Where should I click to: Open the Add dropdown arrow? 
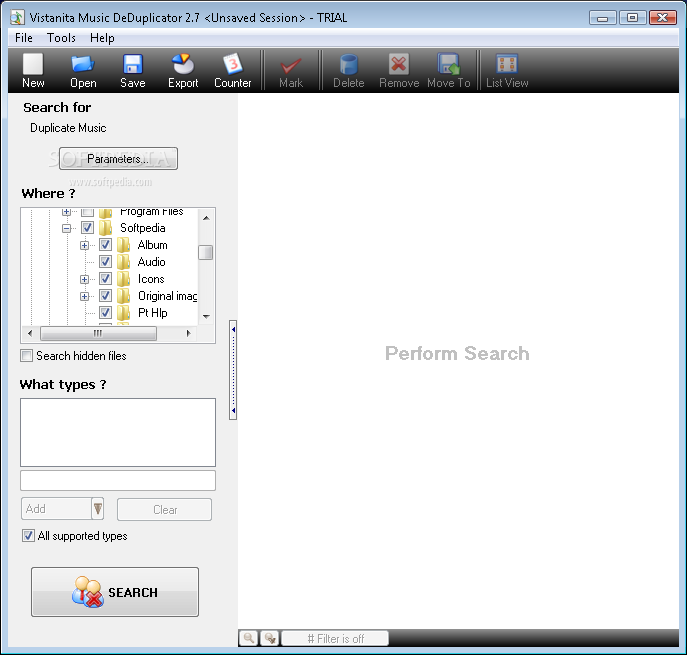tap(98, 509)
